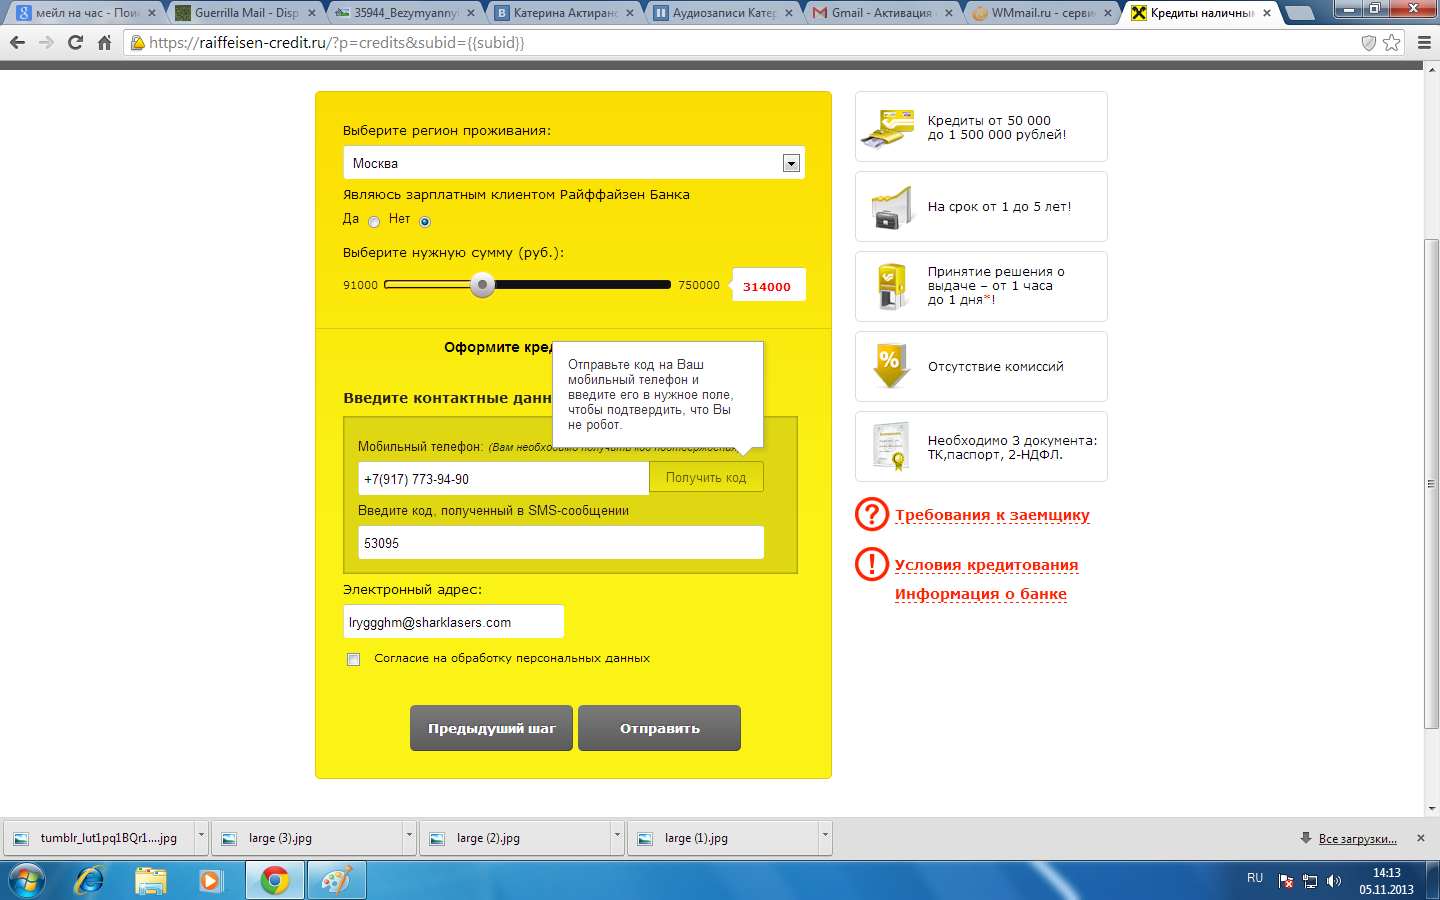The image size is (1440, 900).
Task: Open Paint from the taskbar
Action: point(336,880)
